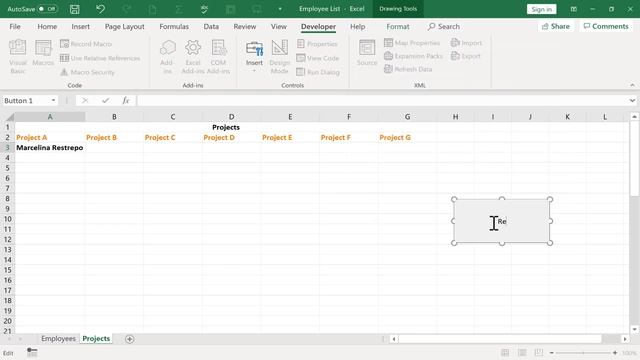Open the File menu

click(15, 27)
